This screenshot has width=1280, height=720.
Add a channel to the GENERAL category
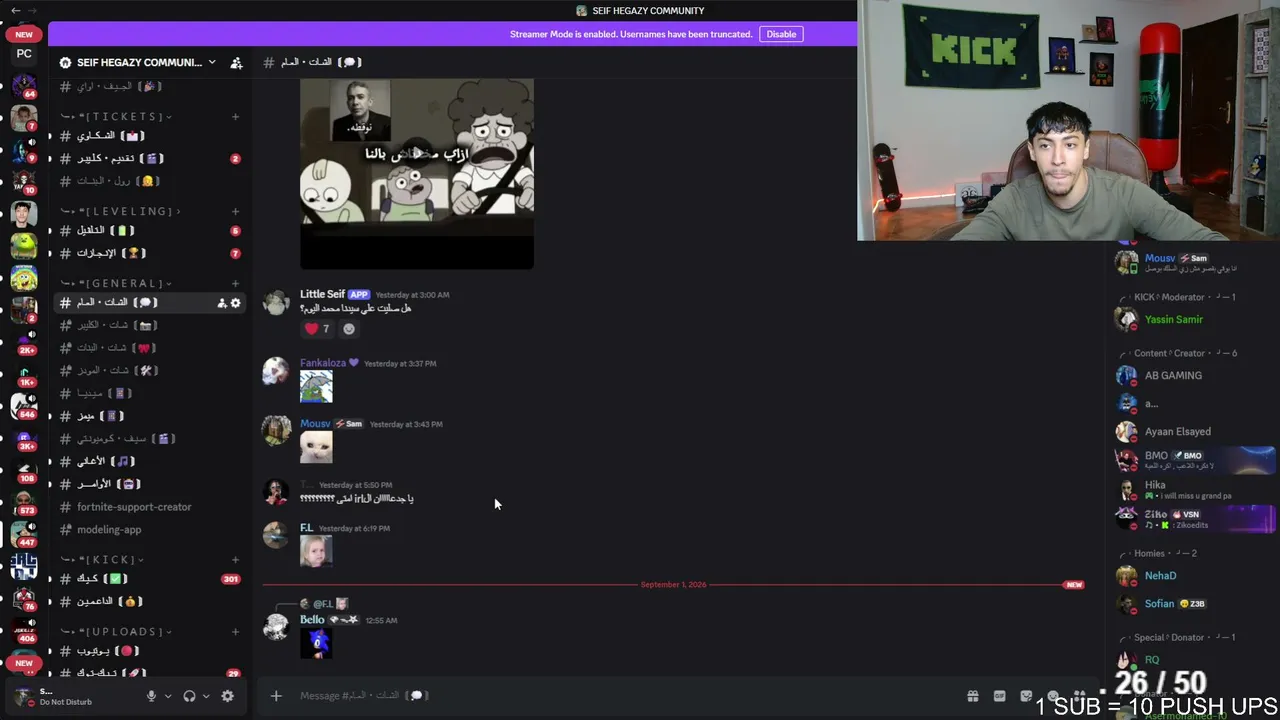point(235,283)
